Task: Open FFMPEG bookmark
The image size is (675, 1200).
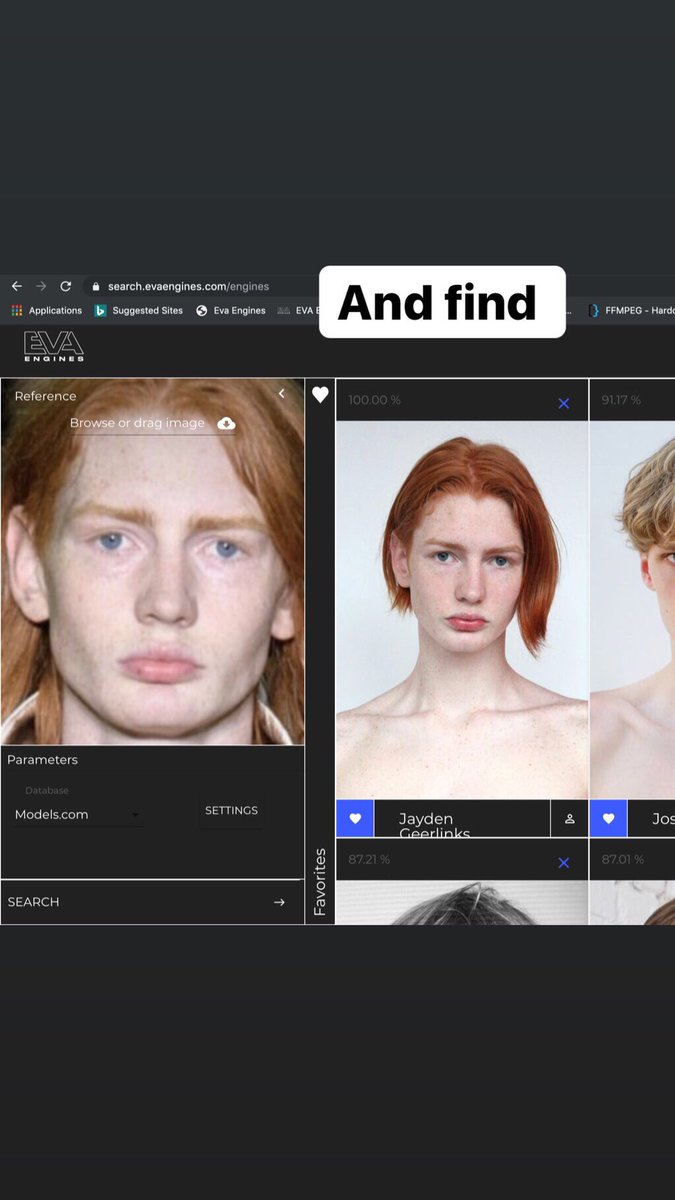Action: 631,310
